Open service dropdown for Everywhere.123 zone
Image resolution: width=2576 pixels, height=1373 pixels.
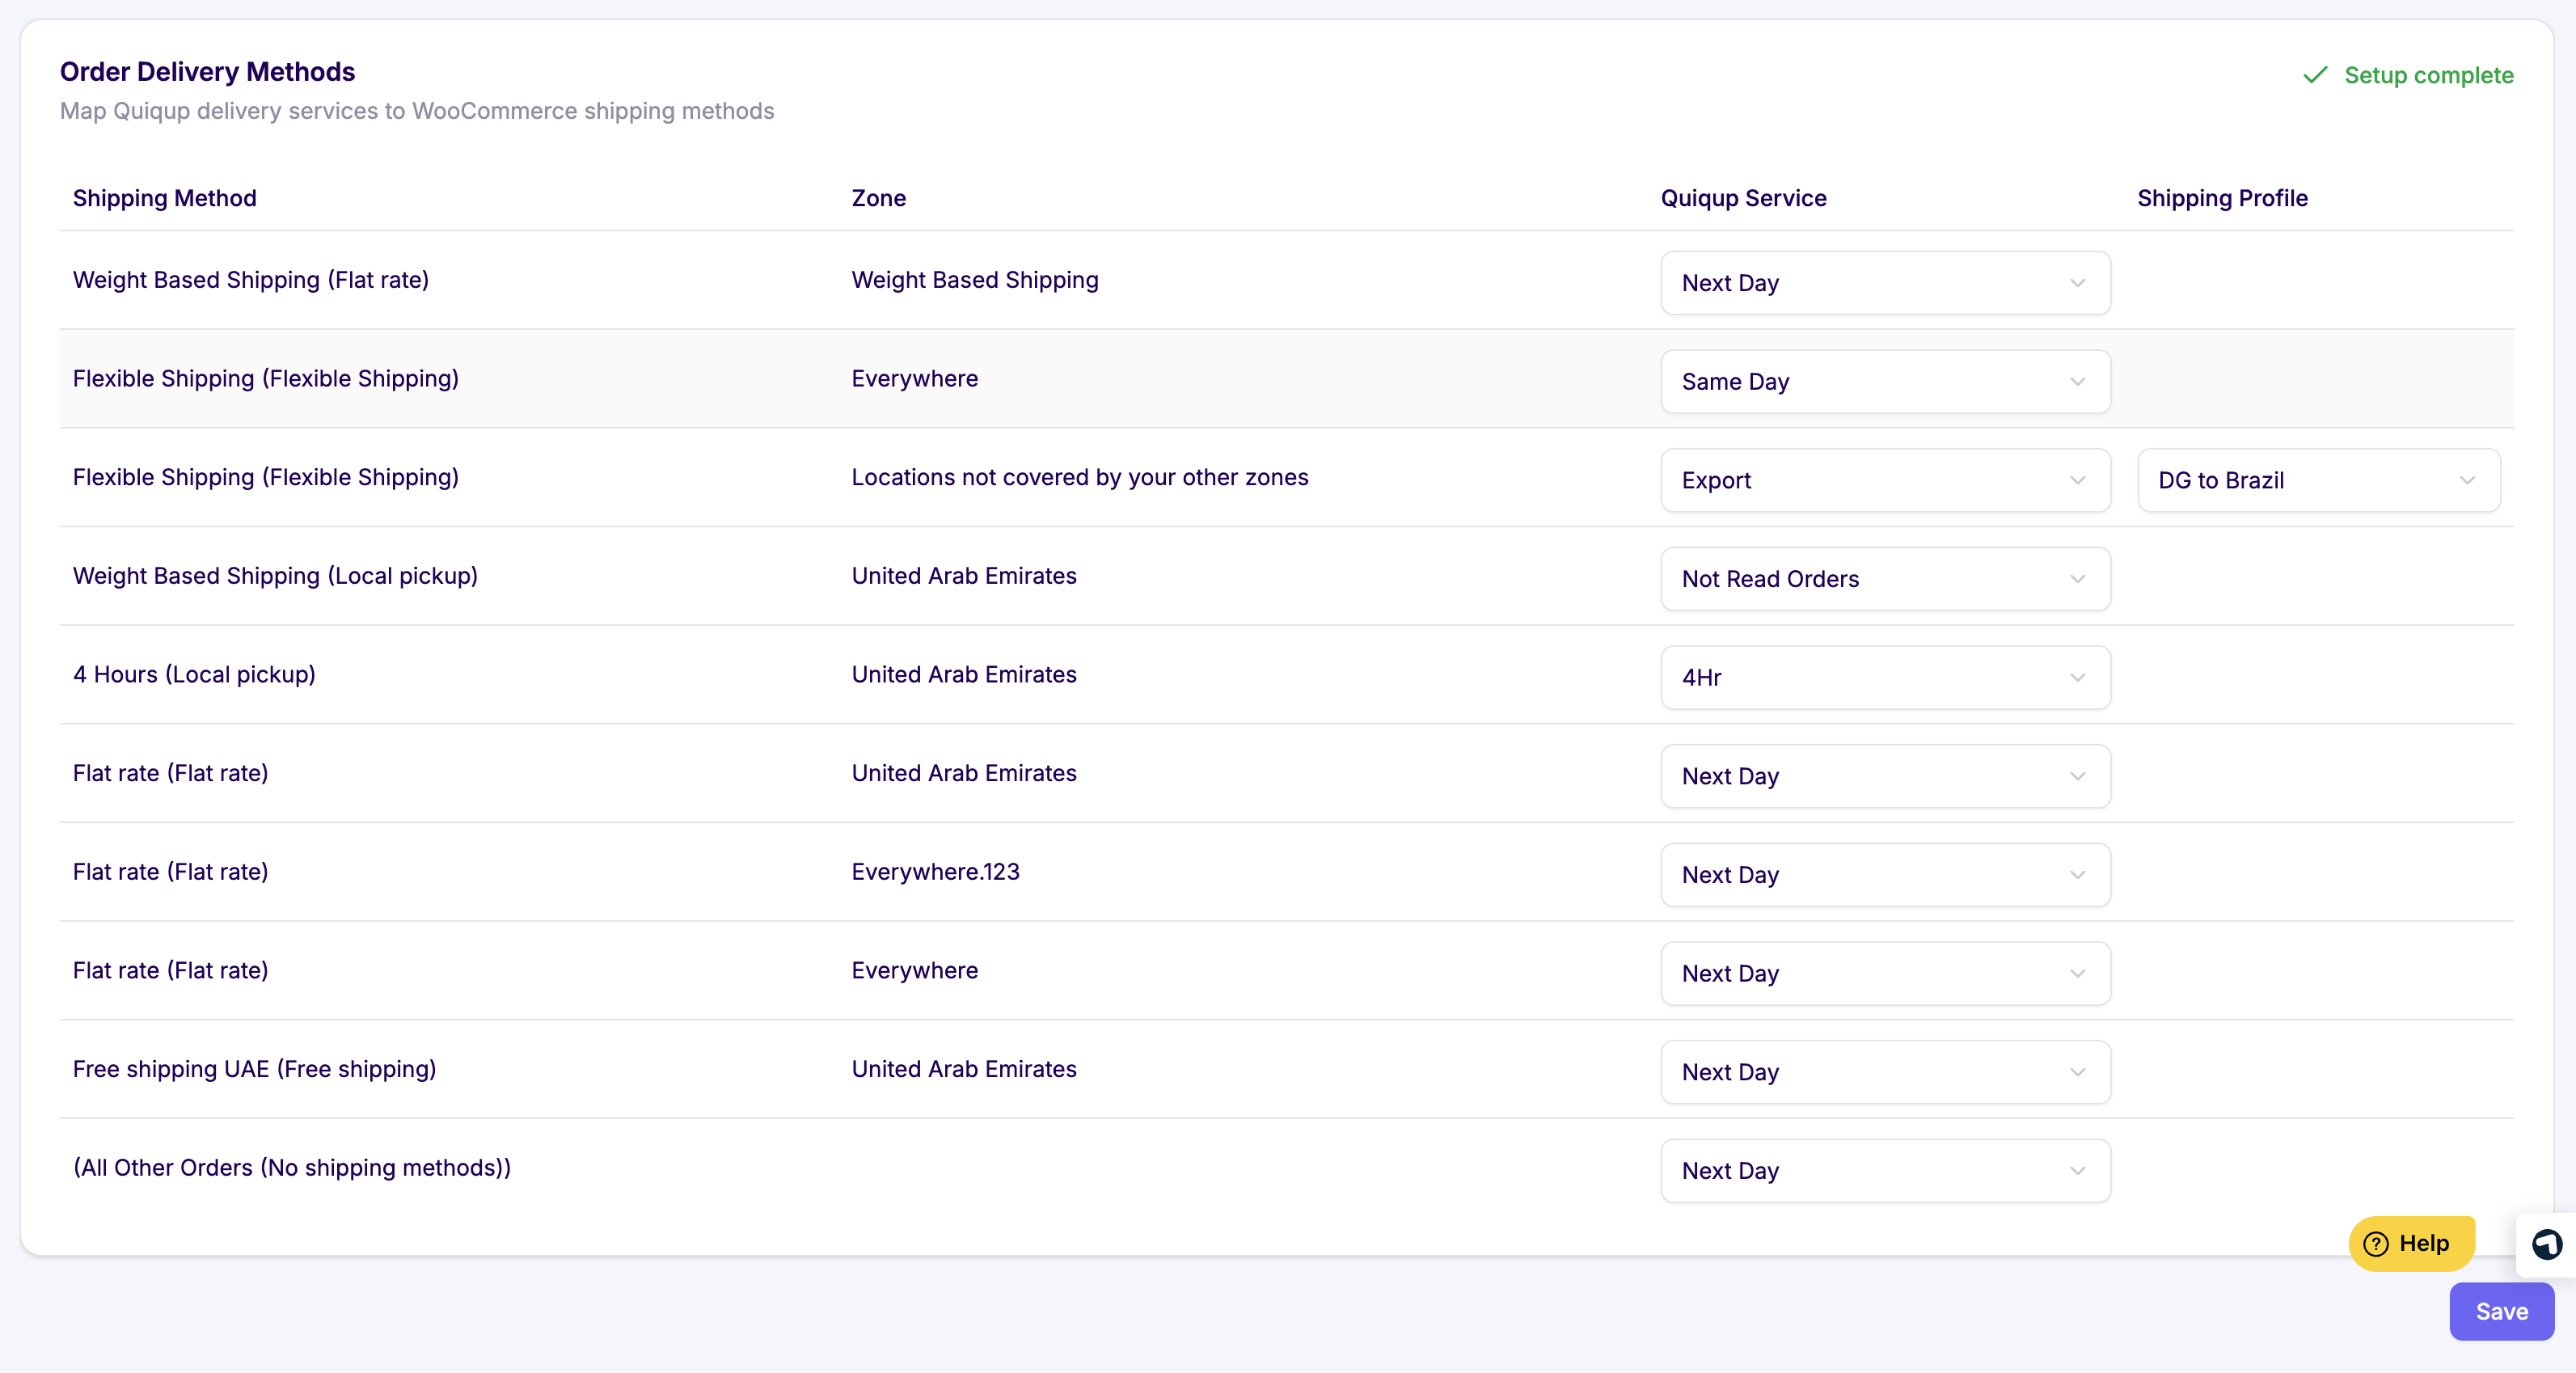coord(1884,875)
